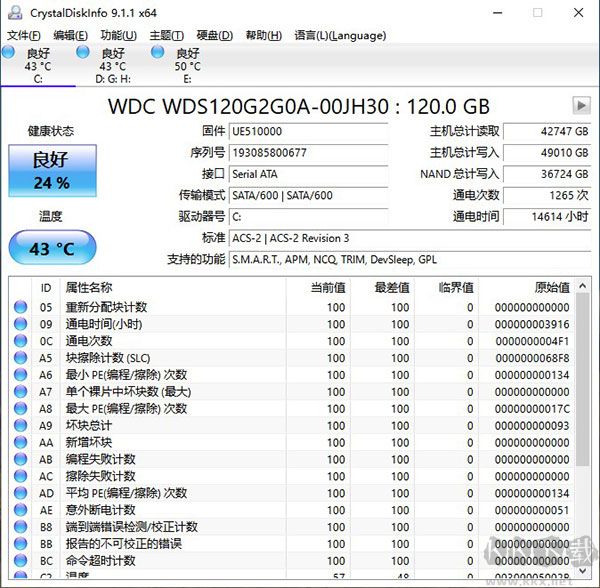Click the blue status dot for attribute A6
Viewport: 600px width, 588px height.
[20, 375]
